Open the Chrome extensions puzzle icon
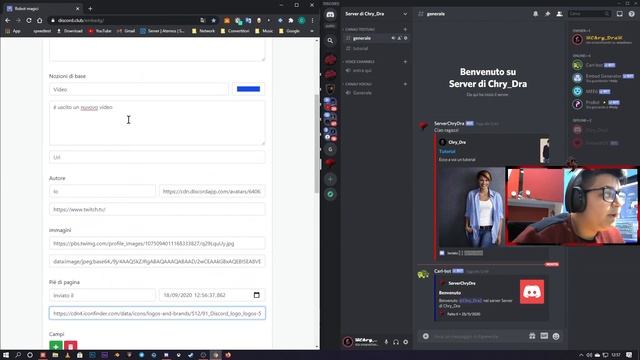Viewport: 640px width, 360px height. [291, 20]
